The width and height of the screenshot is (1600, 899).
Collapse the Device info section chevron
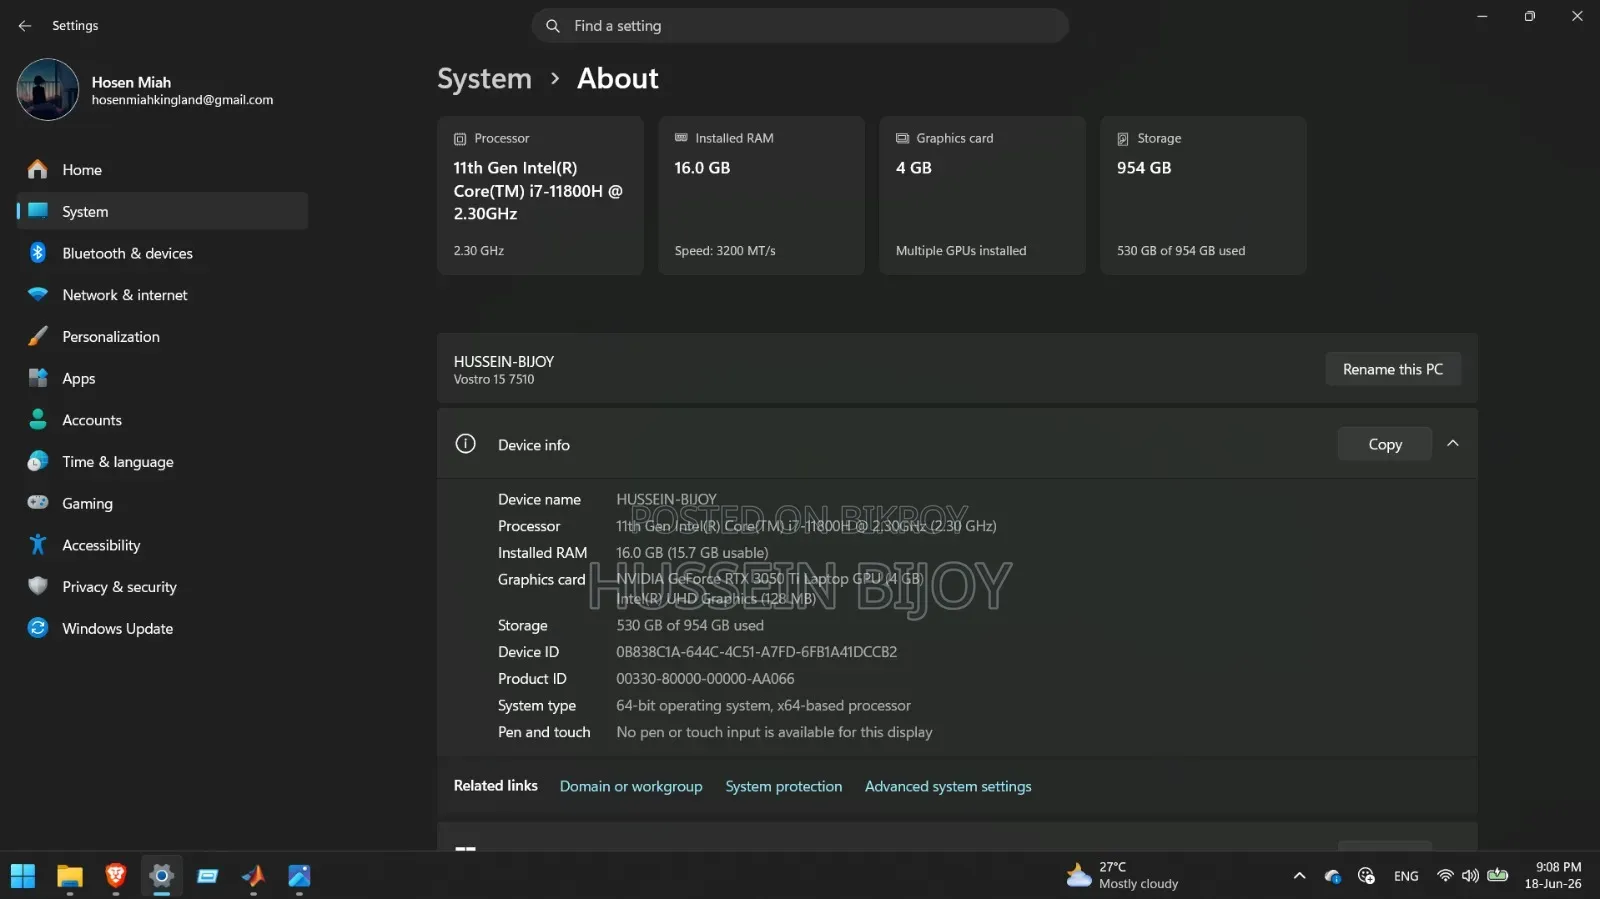(x=1453, y=444)
